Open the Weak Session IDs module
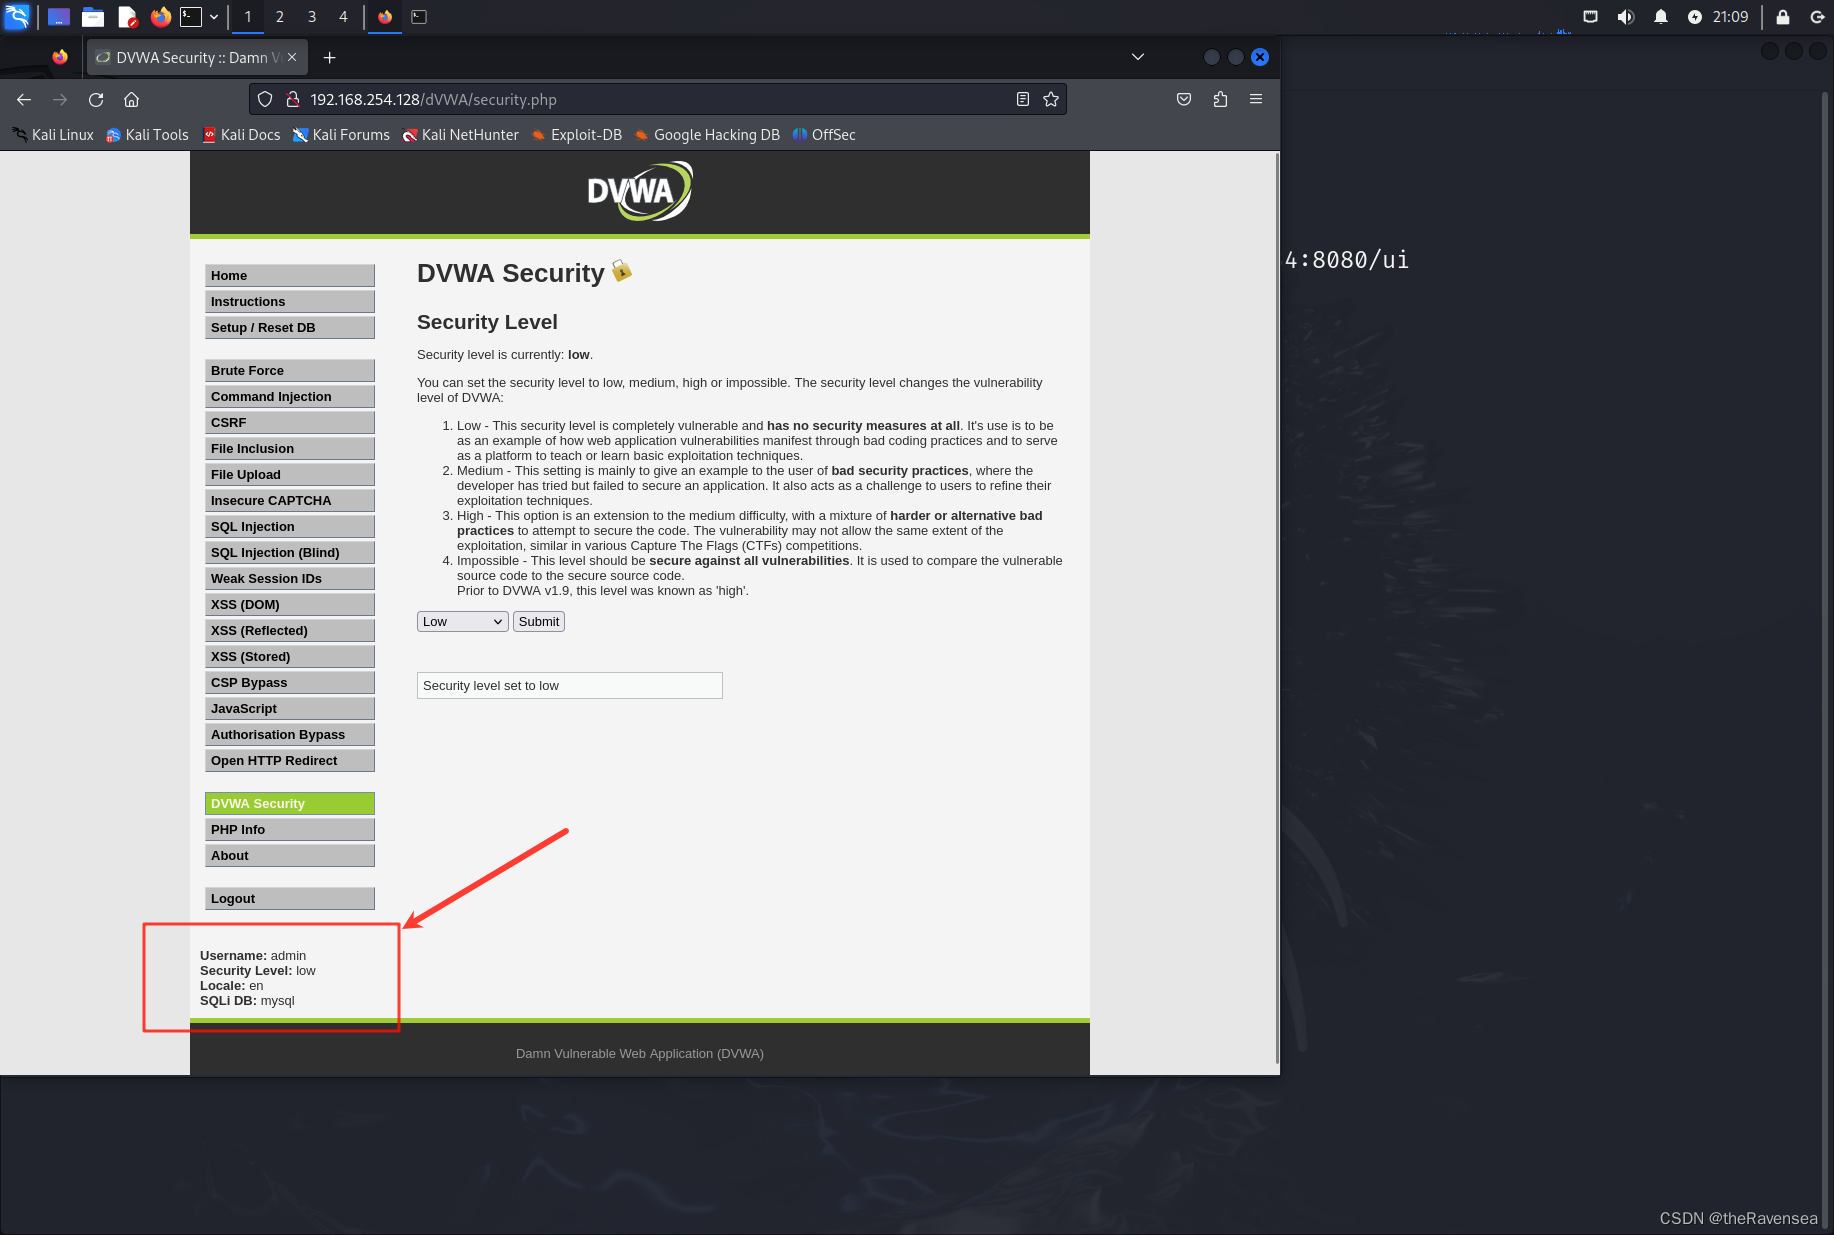Image resolution: width=1834 pixels, height=1235 pixels. pyautogui.click(x=290, y=579)
